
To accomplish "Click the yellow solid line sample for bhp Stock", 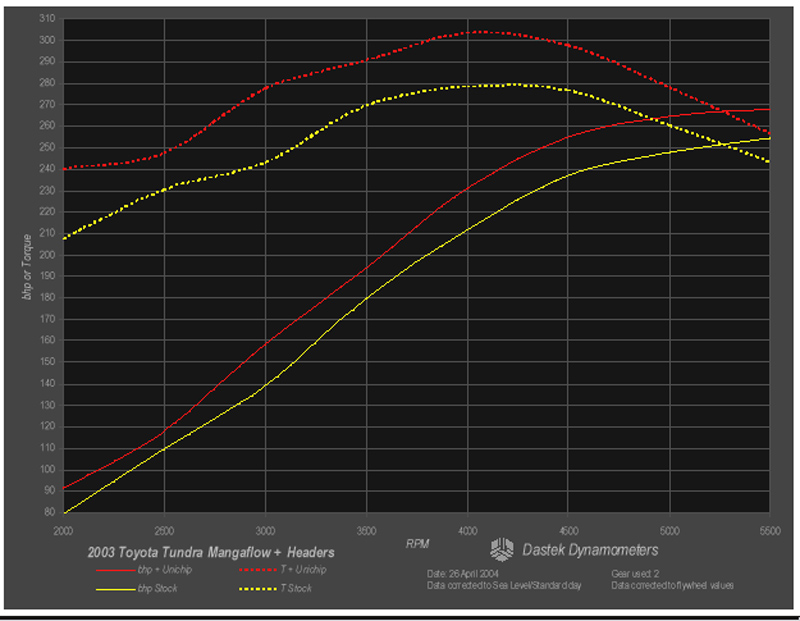I will click(x=116, y=589).
